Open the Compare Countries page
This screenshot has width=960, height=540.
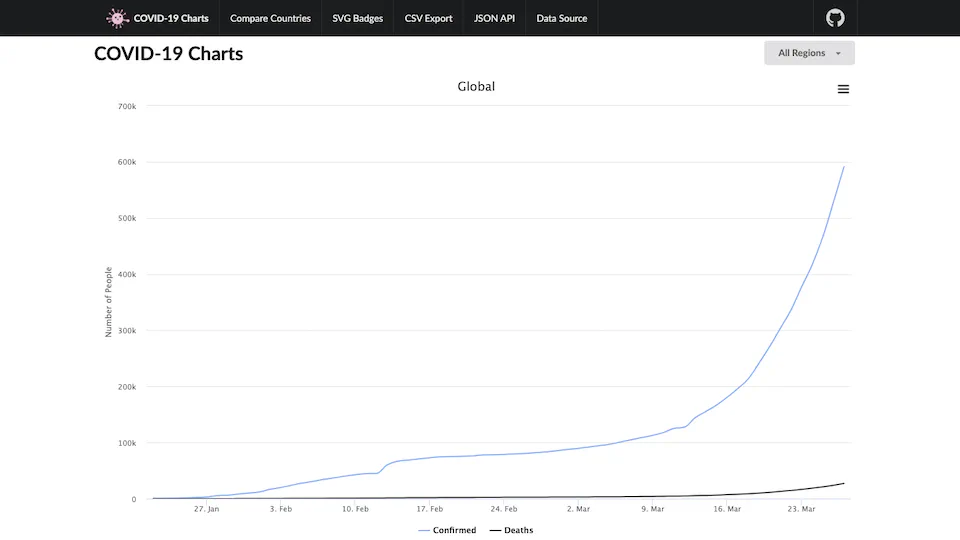pyautogui.click(x=270, y=18)
